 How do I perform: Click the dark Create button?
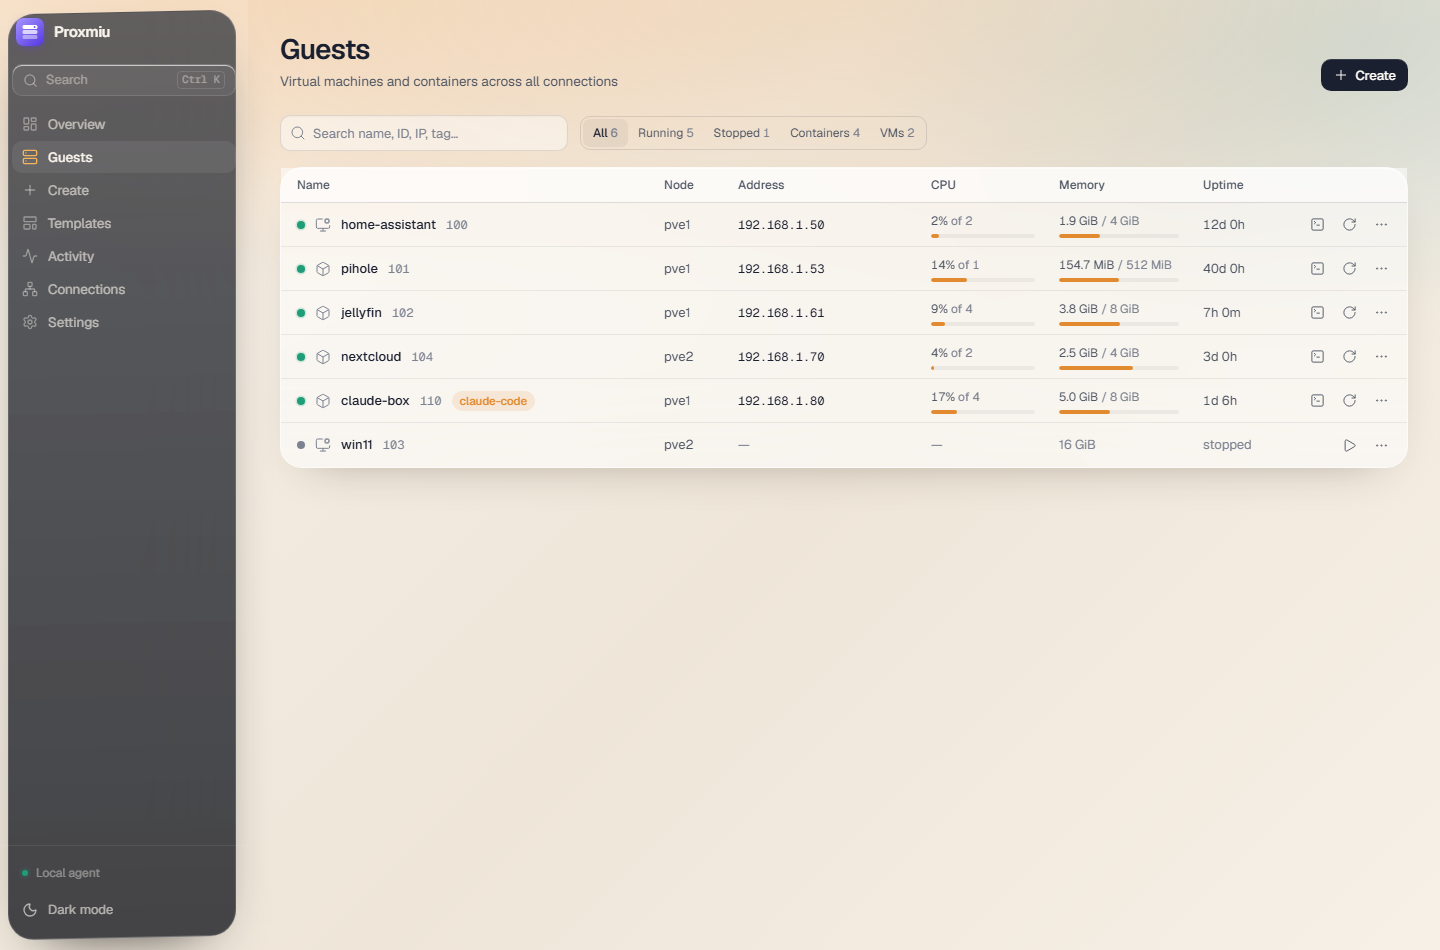pyautogui.click(x=1364, y=75)
